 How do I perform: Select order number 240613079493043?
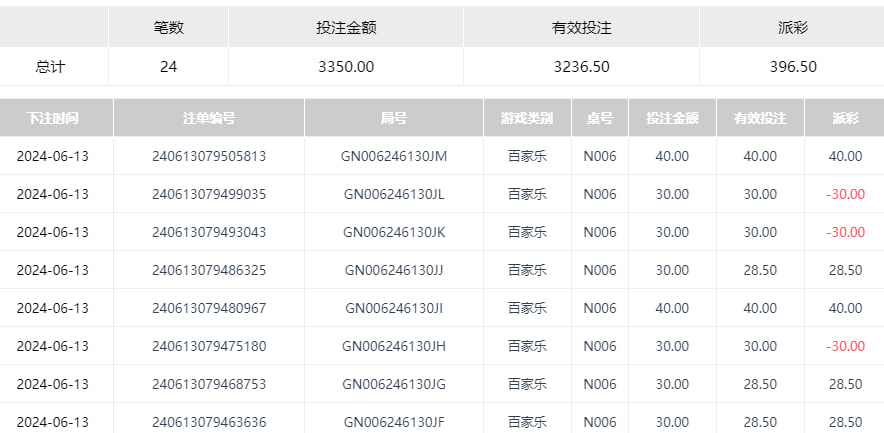point(209,232)
